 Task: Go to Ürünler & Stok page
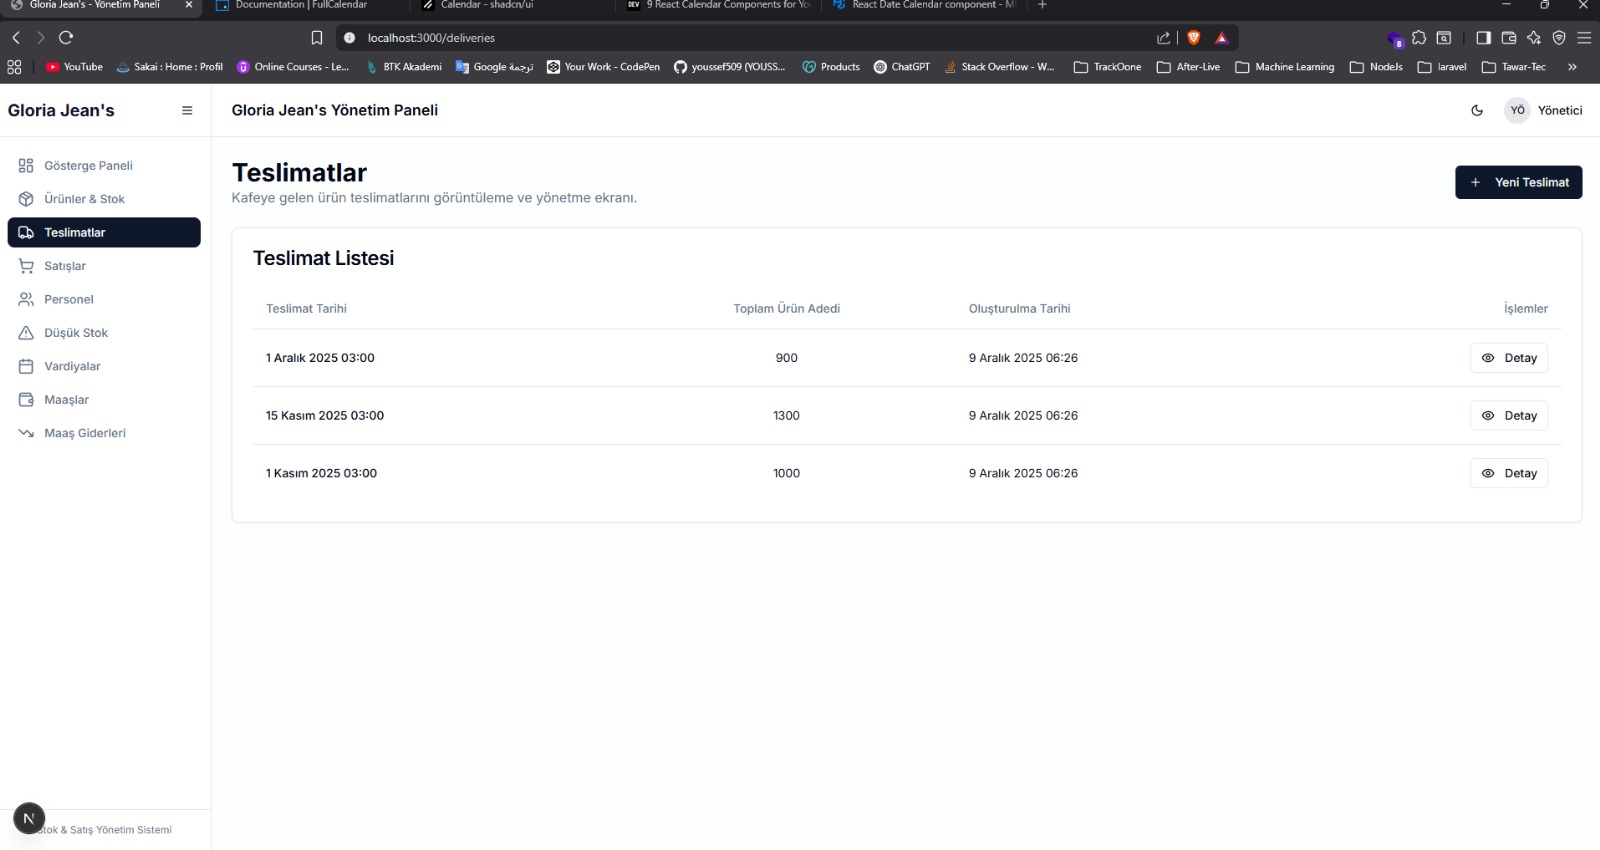pos(104,199)
